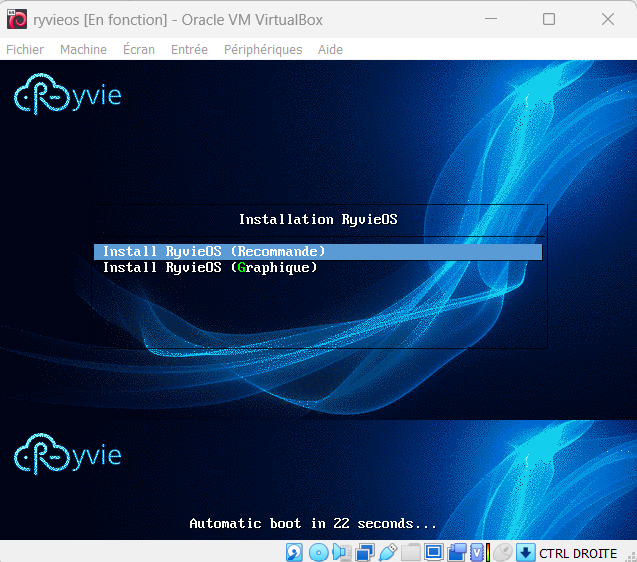Click the window resize grip in status bar

[x=631, y=557]
